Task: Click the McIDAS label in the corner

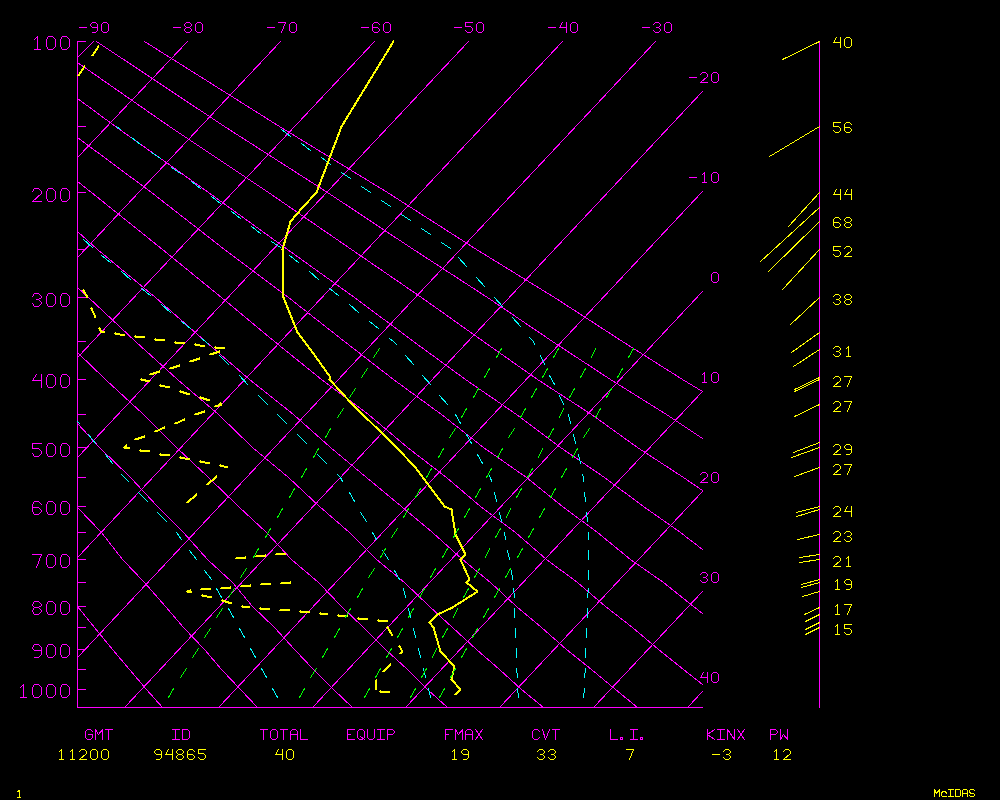Action: (x=953, y=793)
